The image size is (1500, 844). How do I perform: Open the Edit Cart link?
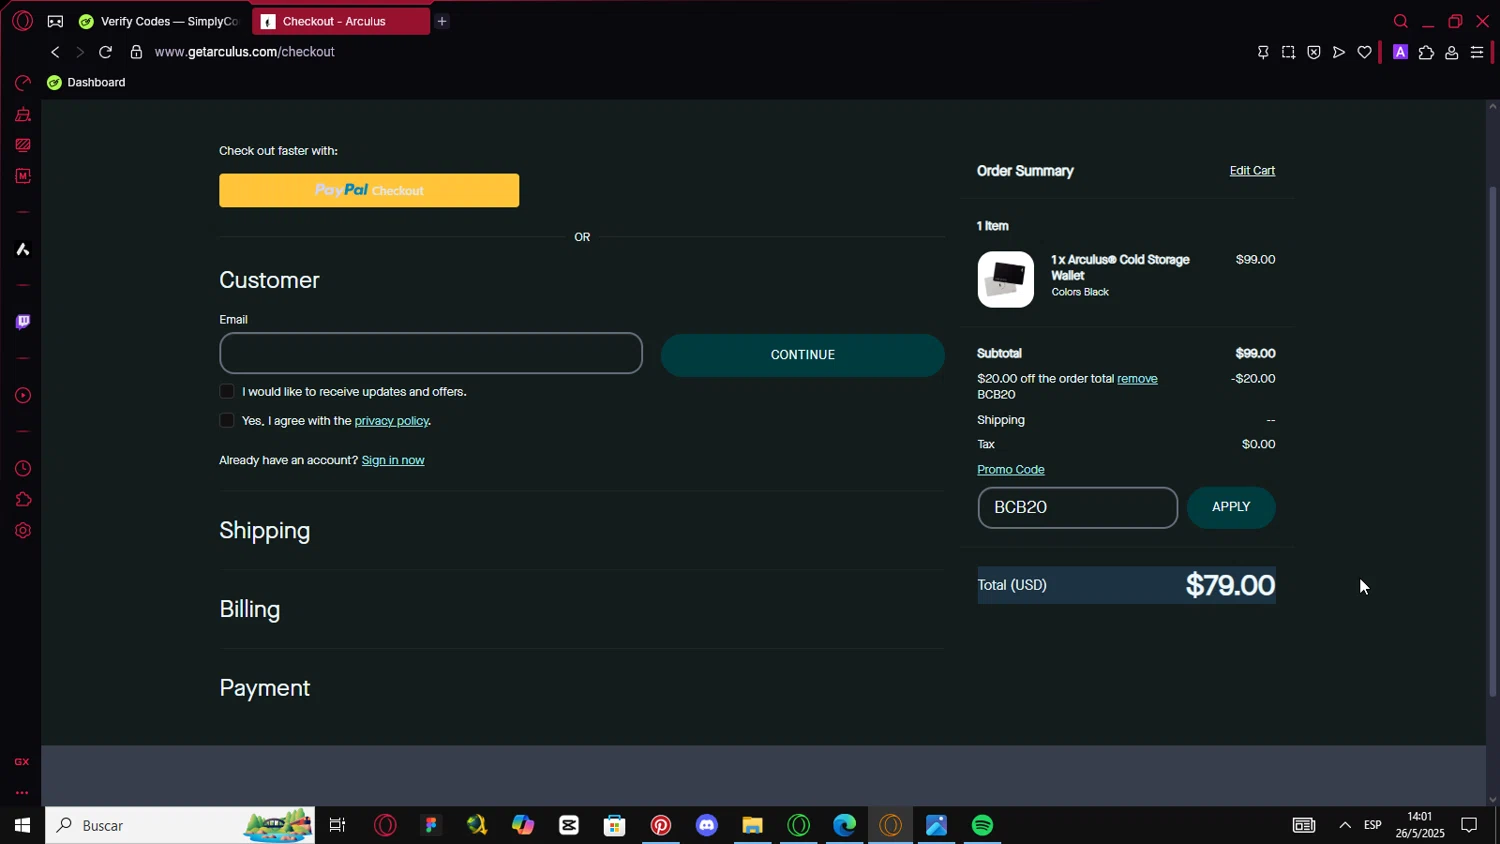[x=1252, y=170]
